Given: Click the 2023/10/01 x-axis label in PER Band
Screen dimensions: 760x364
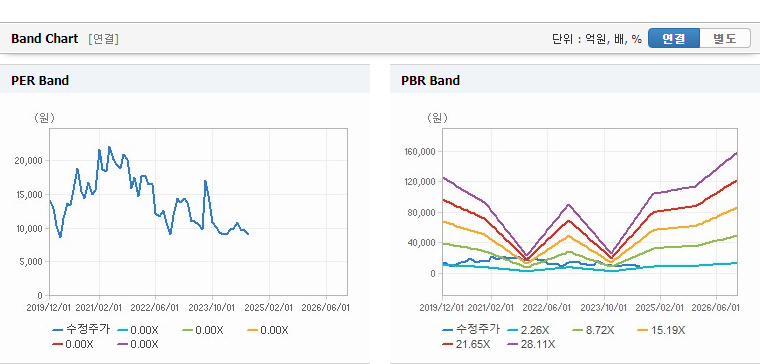Looking at the screenshot, I should pyautogui.click(x=212, y=307).
